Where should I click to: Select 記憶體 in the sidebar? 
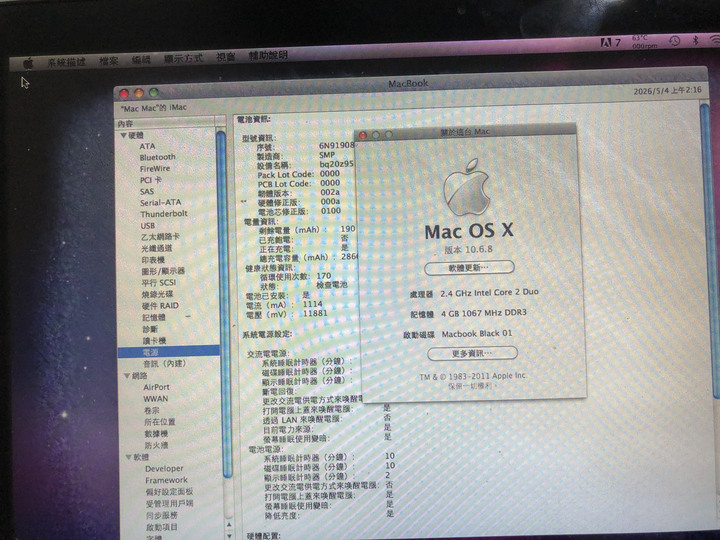(x=154, y=317)
